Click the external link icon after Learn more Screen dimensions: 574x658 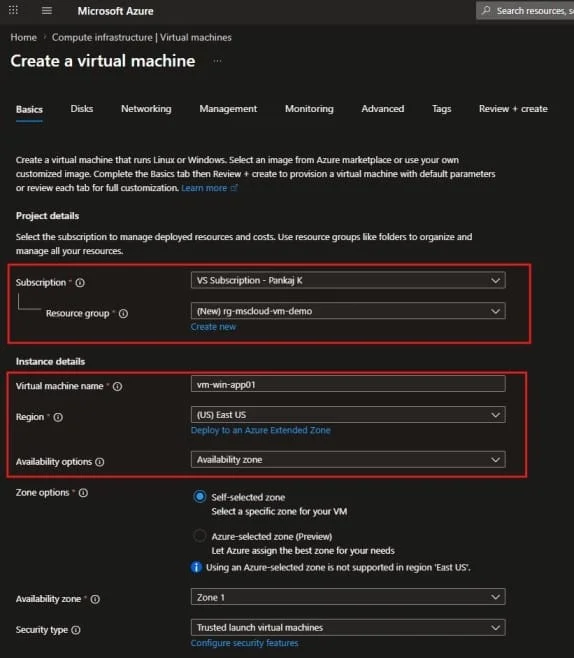[x=234, y=188]
